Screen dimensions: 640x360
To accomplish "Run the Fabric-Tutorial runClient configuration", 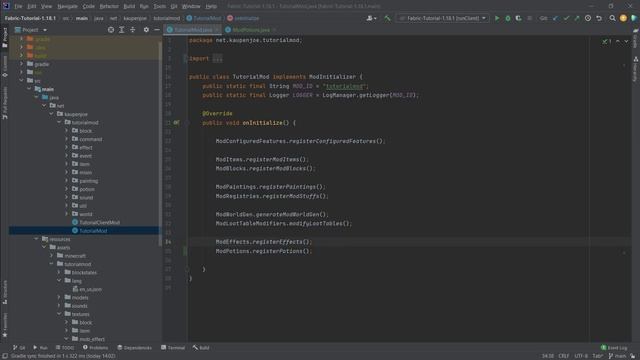I will [x=497, y=18].
